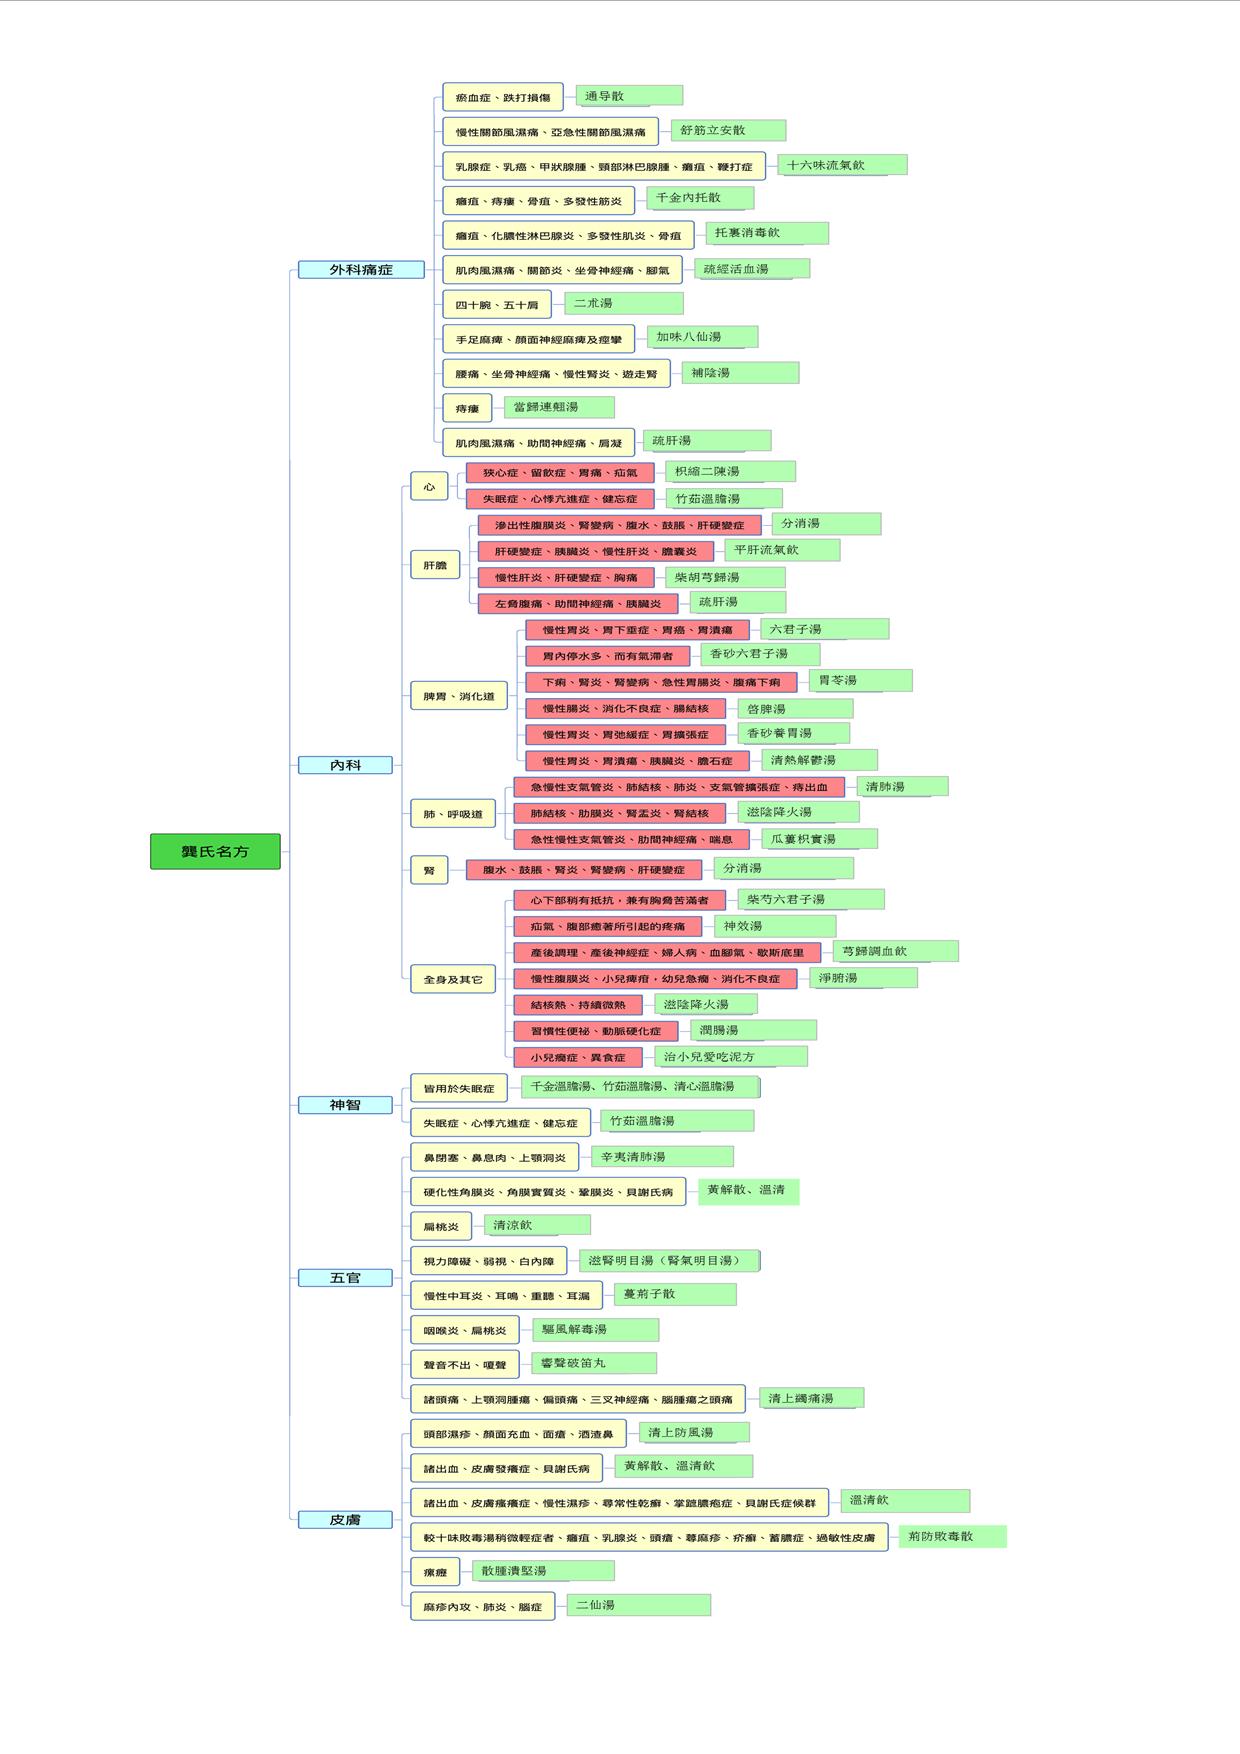Select the 清肺湯 formula node
The height and width of the screenshot is (1754, 1240).
coord(902,787)
